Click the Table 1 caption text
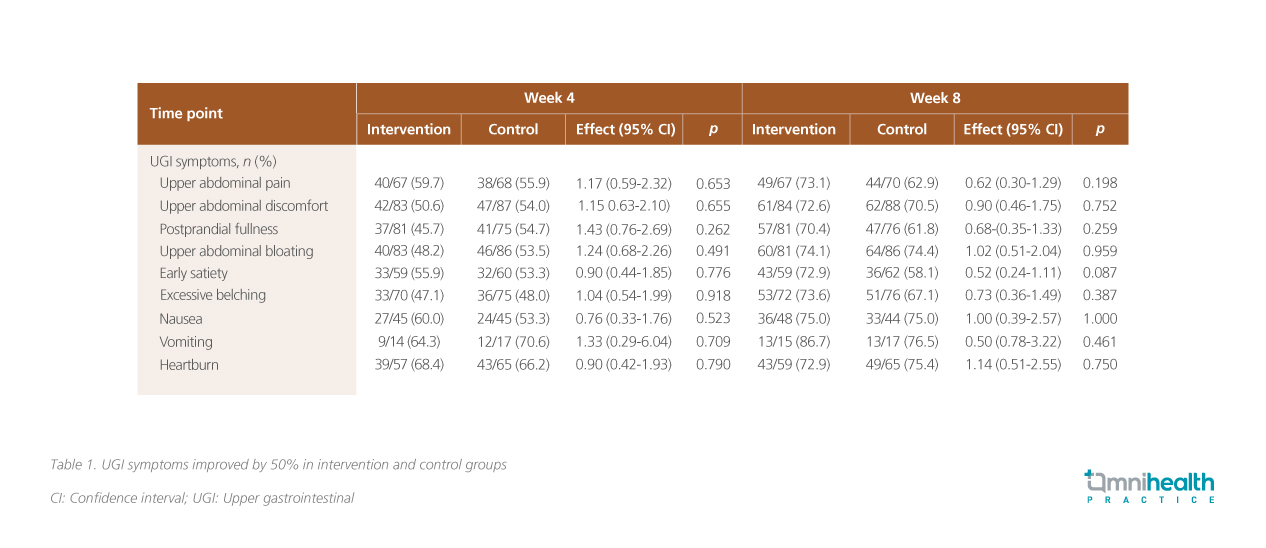1266x548 pixels. coord(278,465)
